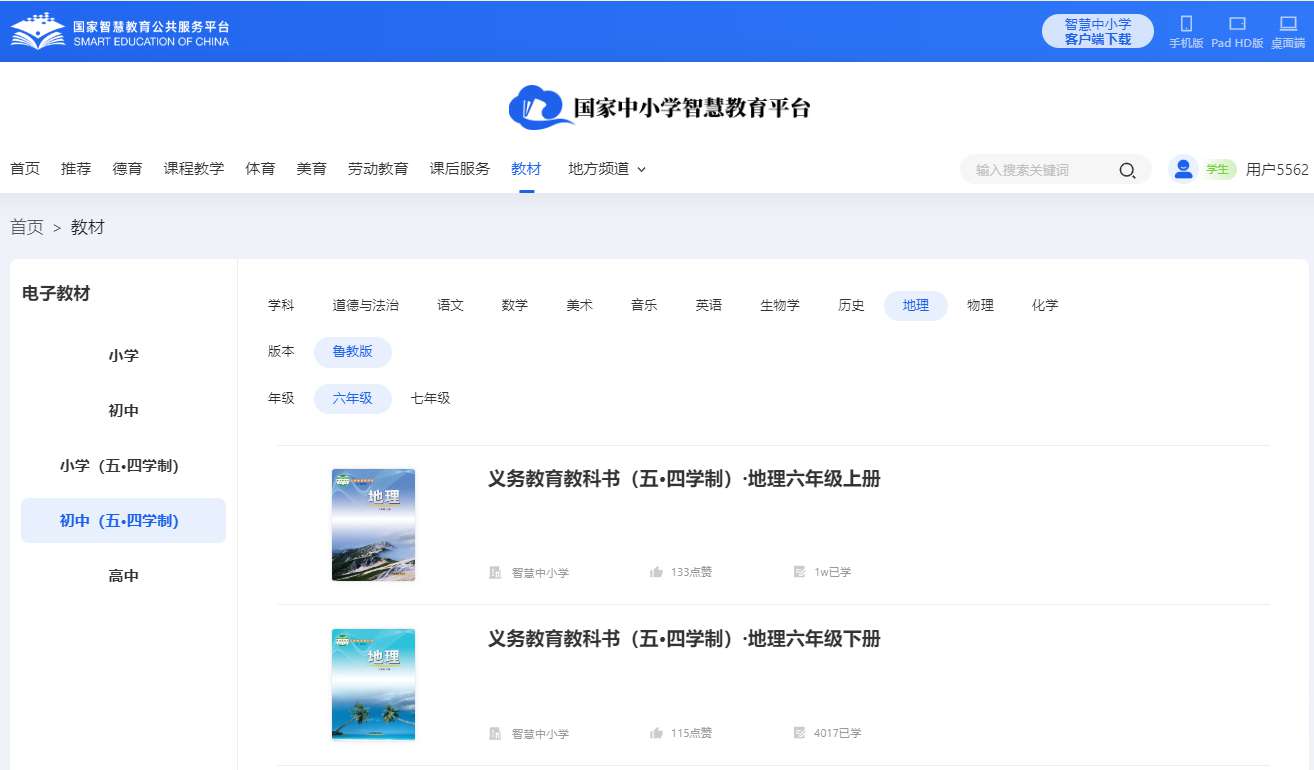The height and width of the screenshot is (770, 1314).
Task: Filter by subject 历史
Action: click(851, 305)
